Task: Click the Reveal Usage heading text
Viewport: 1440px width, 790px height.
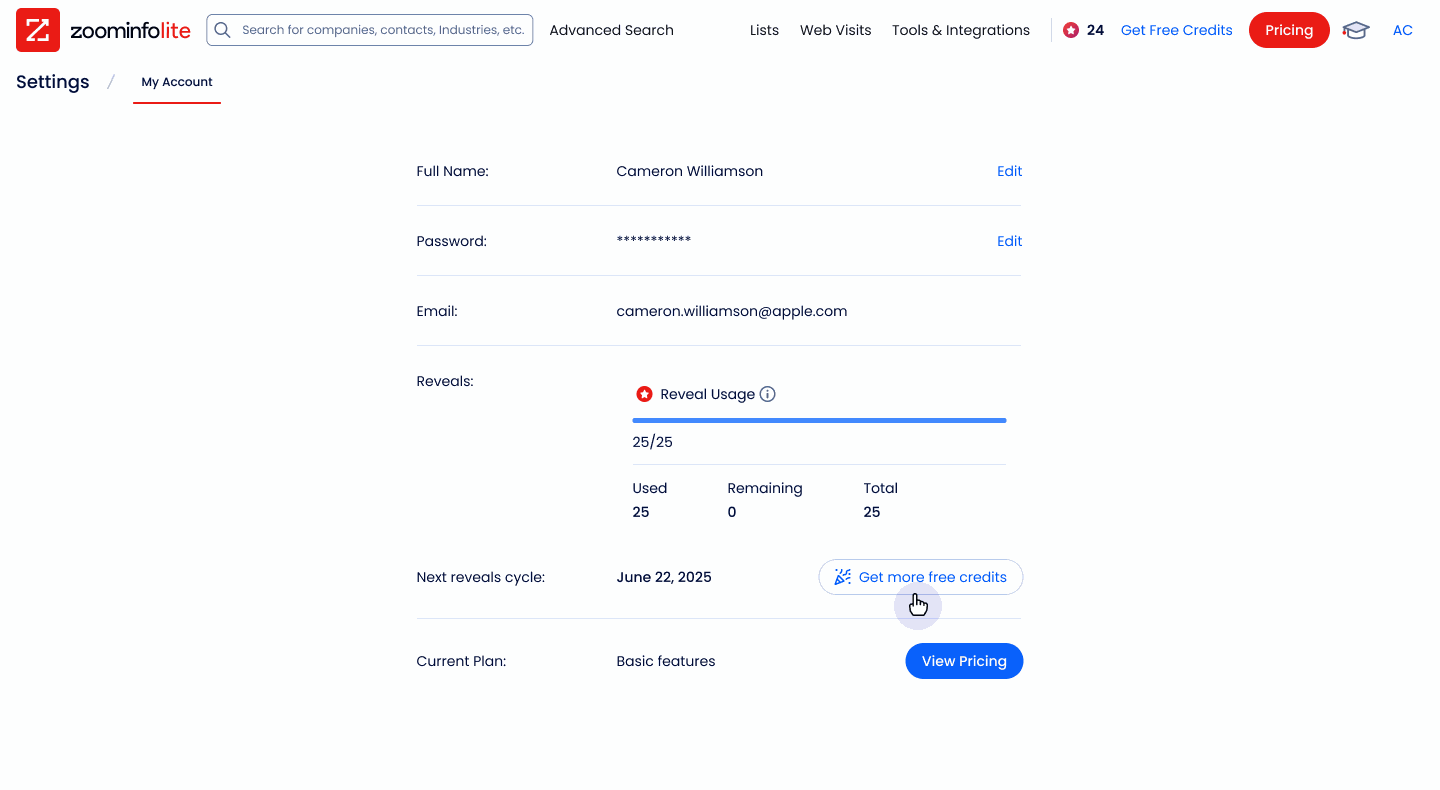Action: (708, 394)
